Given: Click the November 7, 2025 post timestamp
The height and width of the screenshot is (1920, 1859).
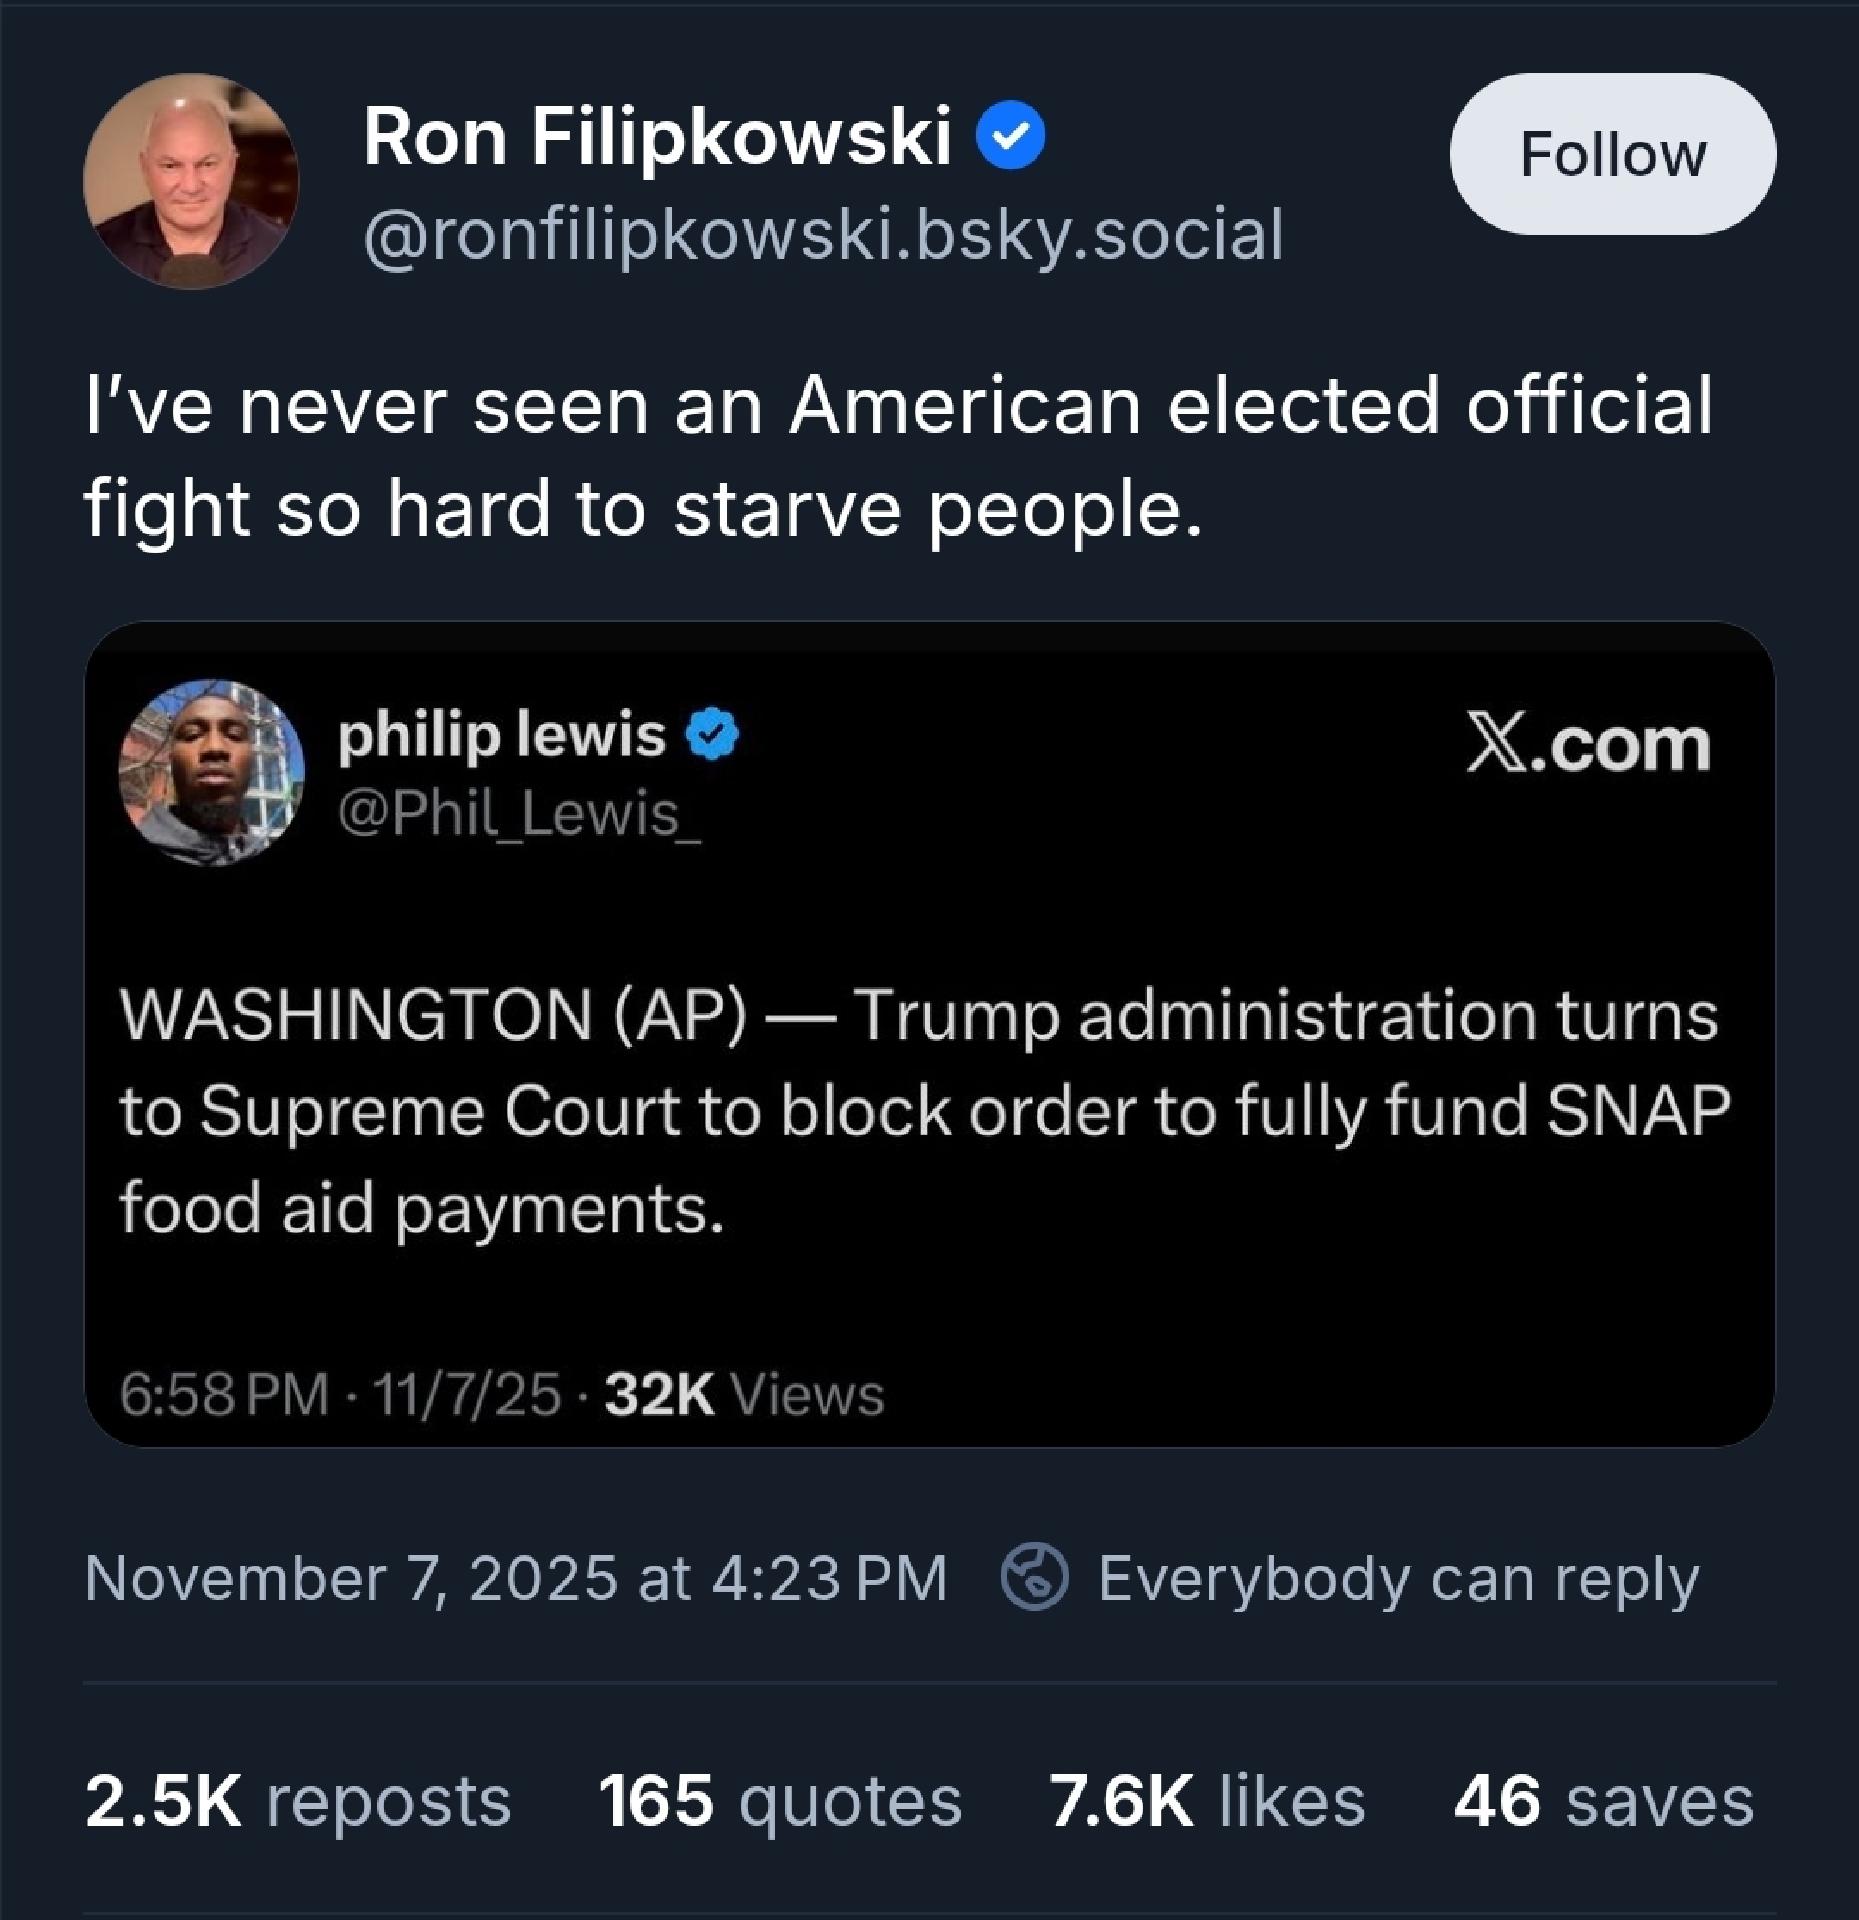Looking at the screenshot, I should (515, 1579).
